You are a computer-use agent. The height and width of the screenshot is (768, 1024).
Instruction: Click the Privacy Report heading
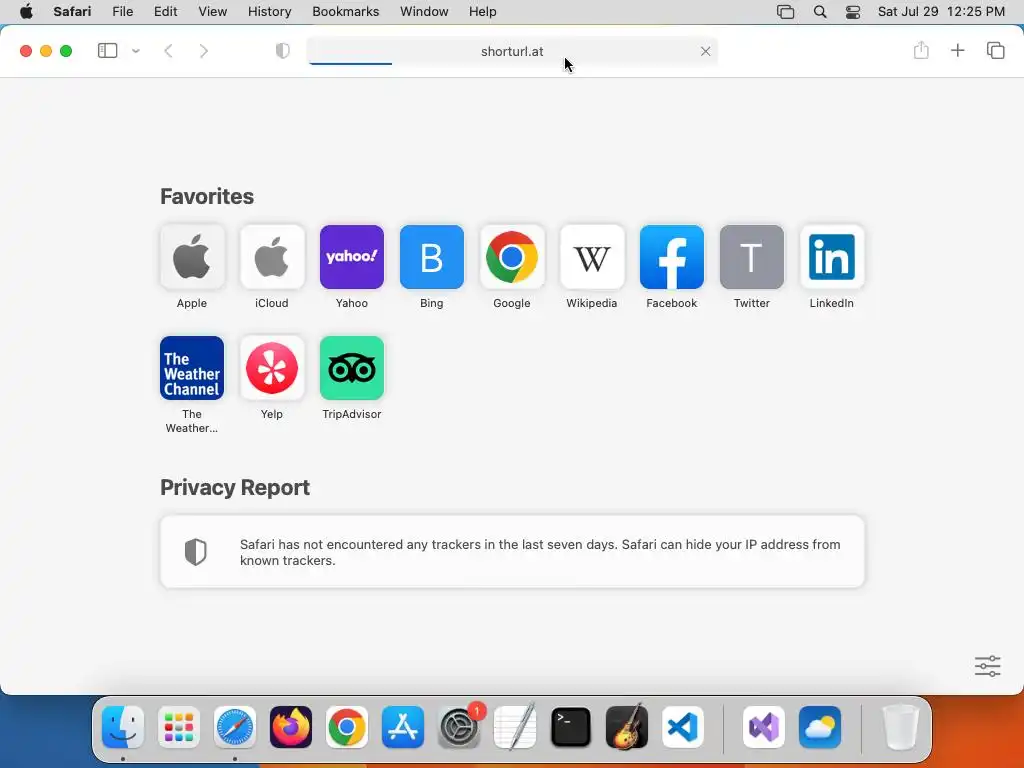[235, 487]
